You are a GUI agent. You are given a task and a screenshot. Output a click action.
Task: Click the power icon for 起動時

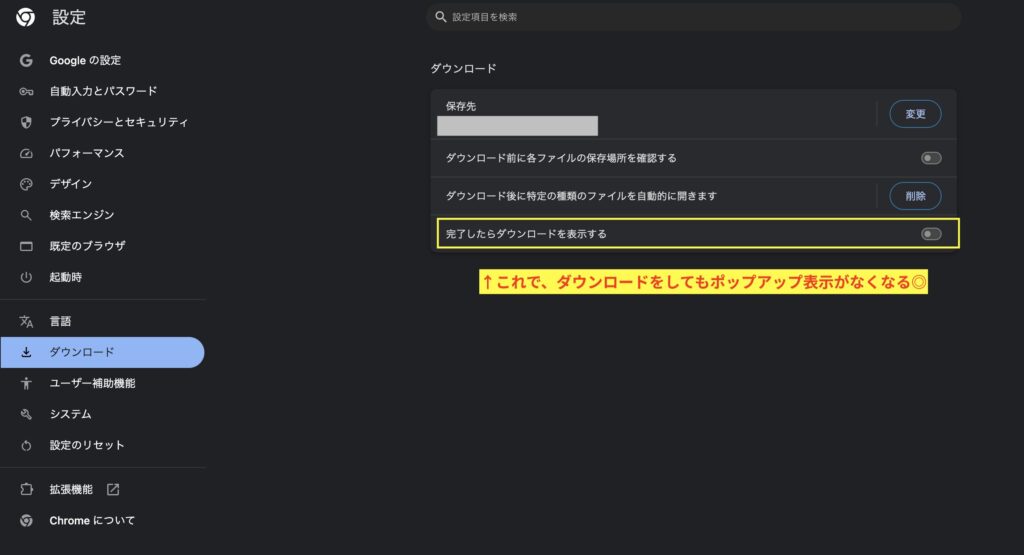tap(27, 277)
